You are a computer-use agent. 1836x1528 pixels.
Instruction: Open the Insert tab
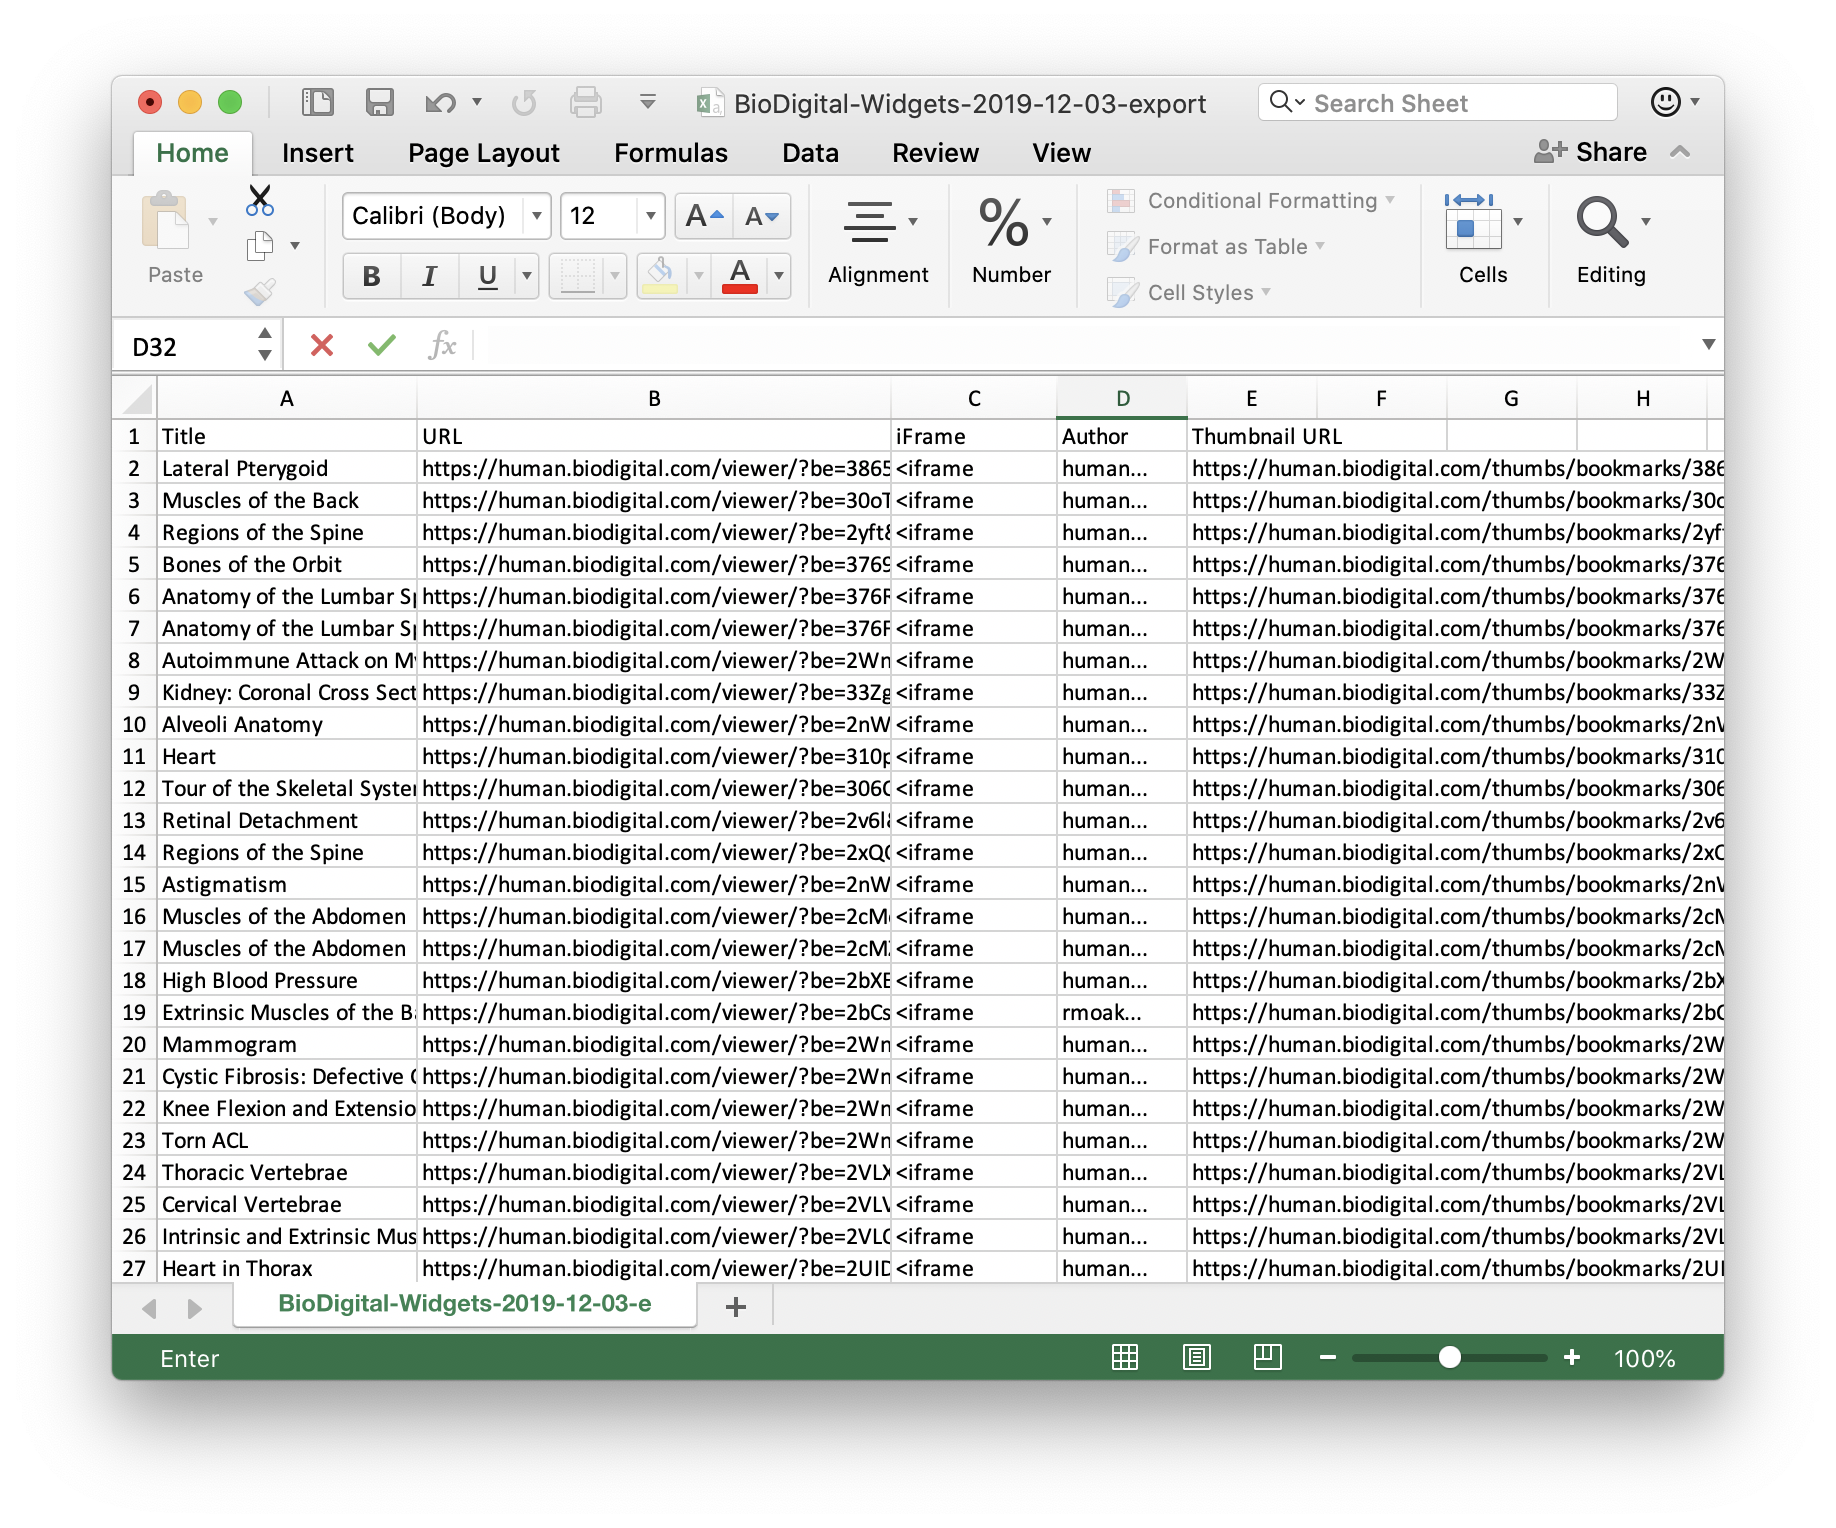(x=318, y=153)
